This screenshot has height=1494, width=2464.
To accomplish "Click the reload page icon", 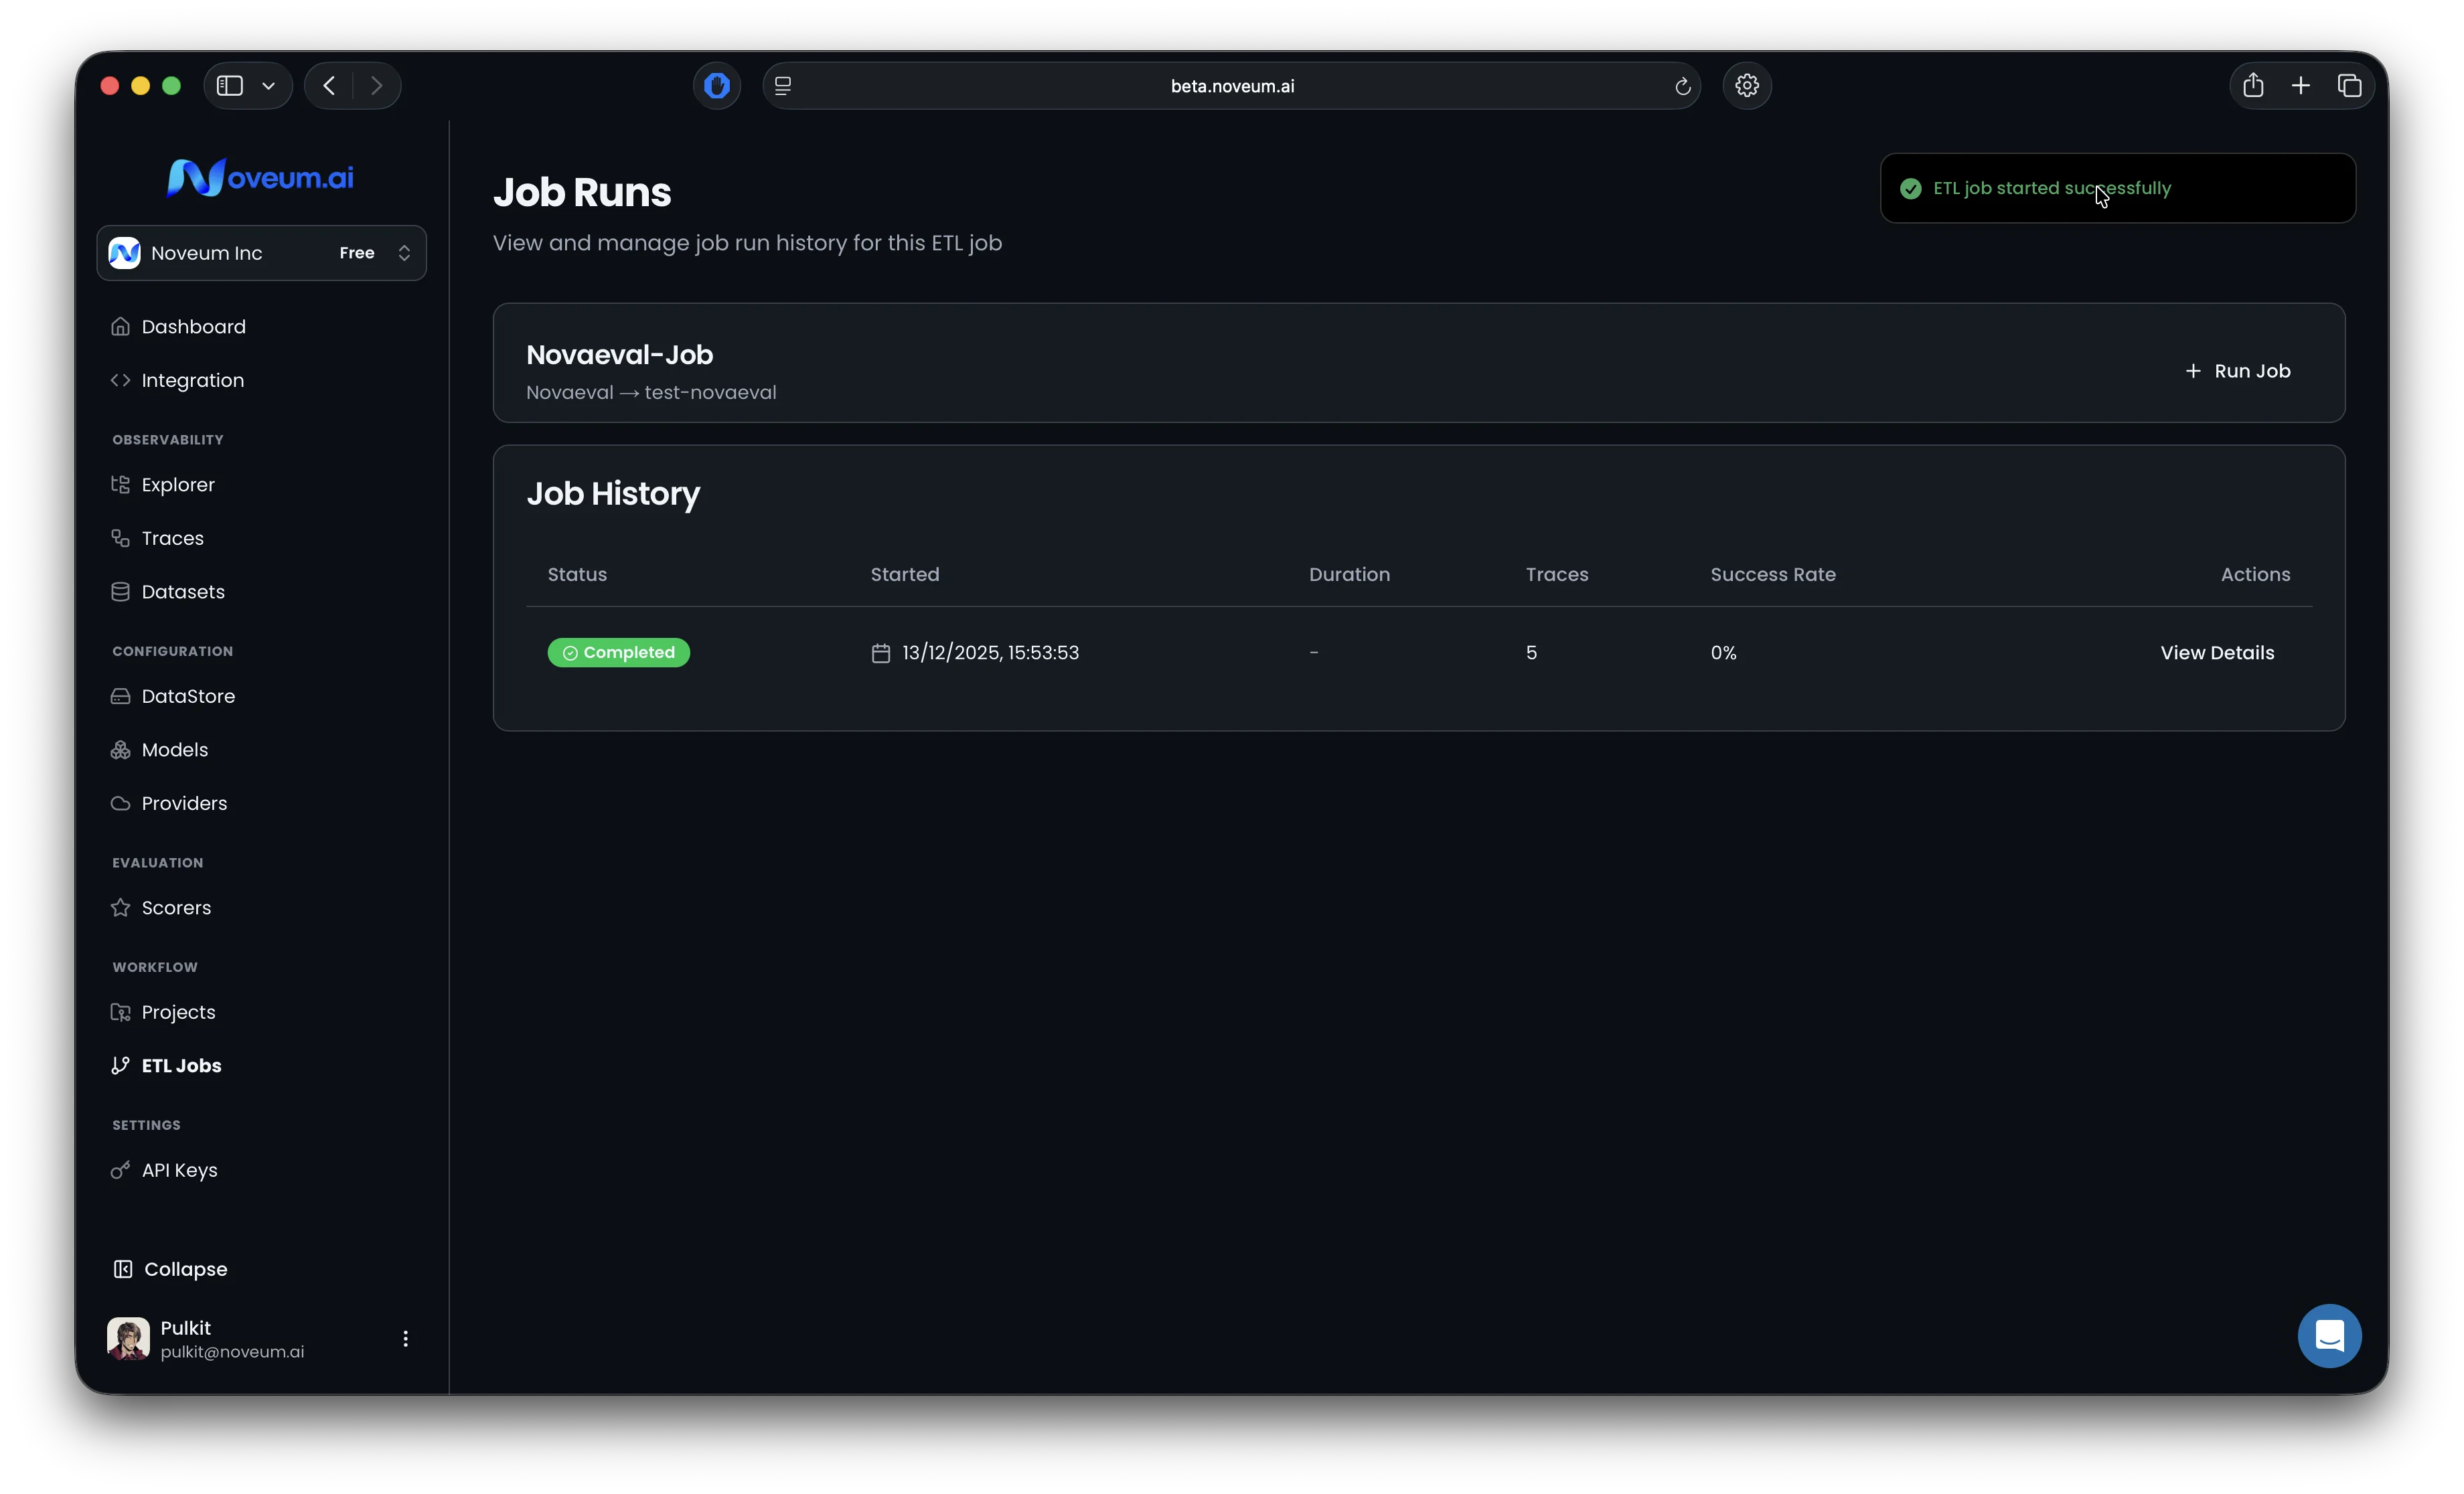I will [1682, 87].
